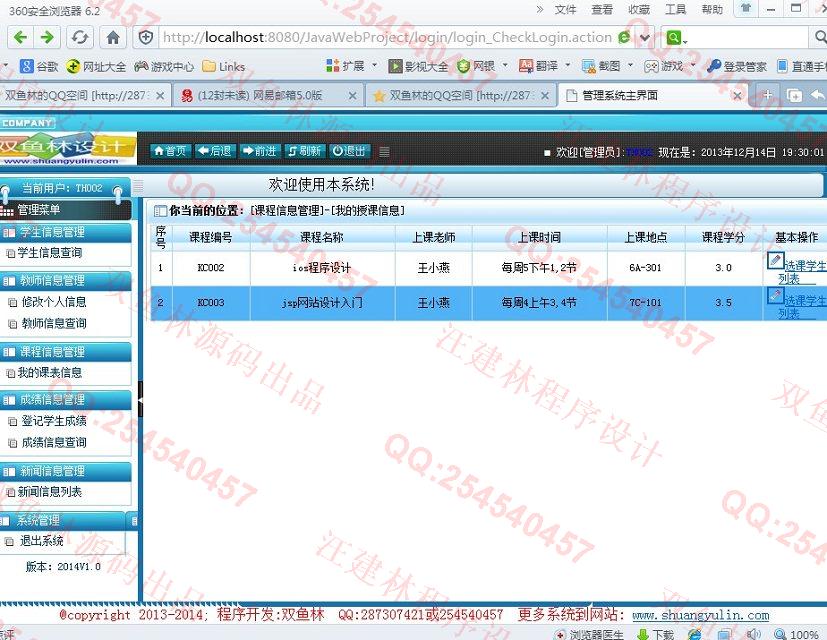The image size is (827, 640).
Task: Click the list icon beside 退出 button
Action: pyautogui.click(x=384, y=152)
